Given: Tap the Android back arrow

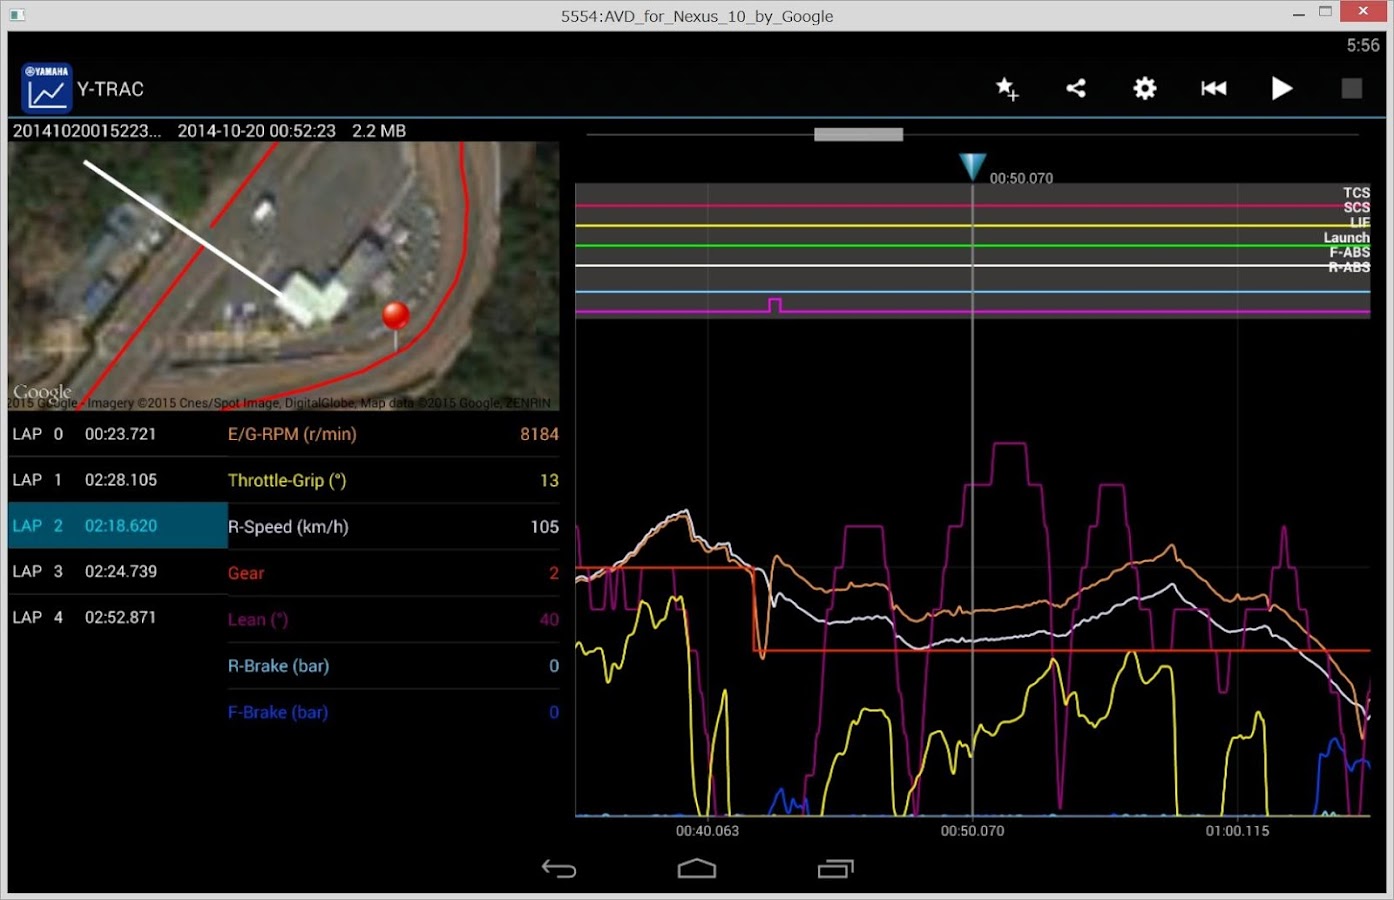Looking at the screenshot, I should pyautogui.click(x=558, y=868).
